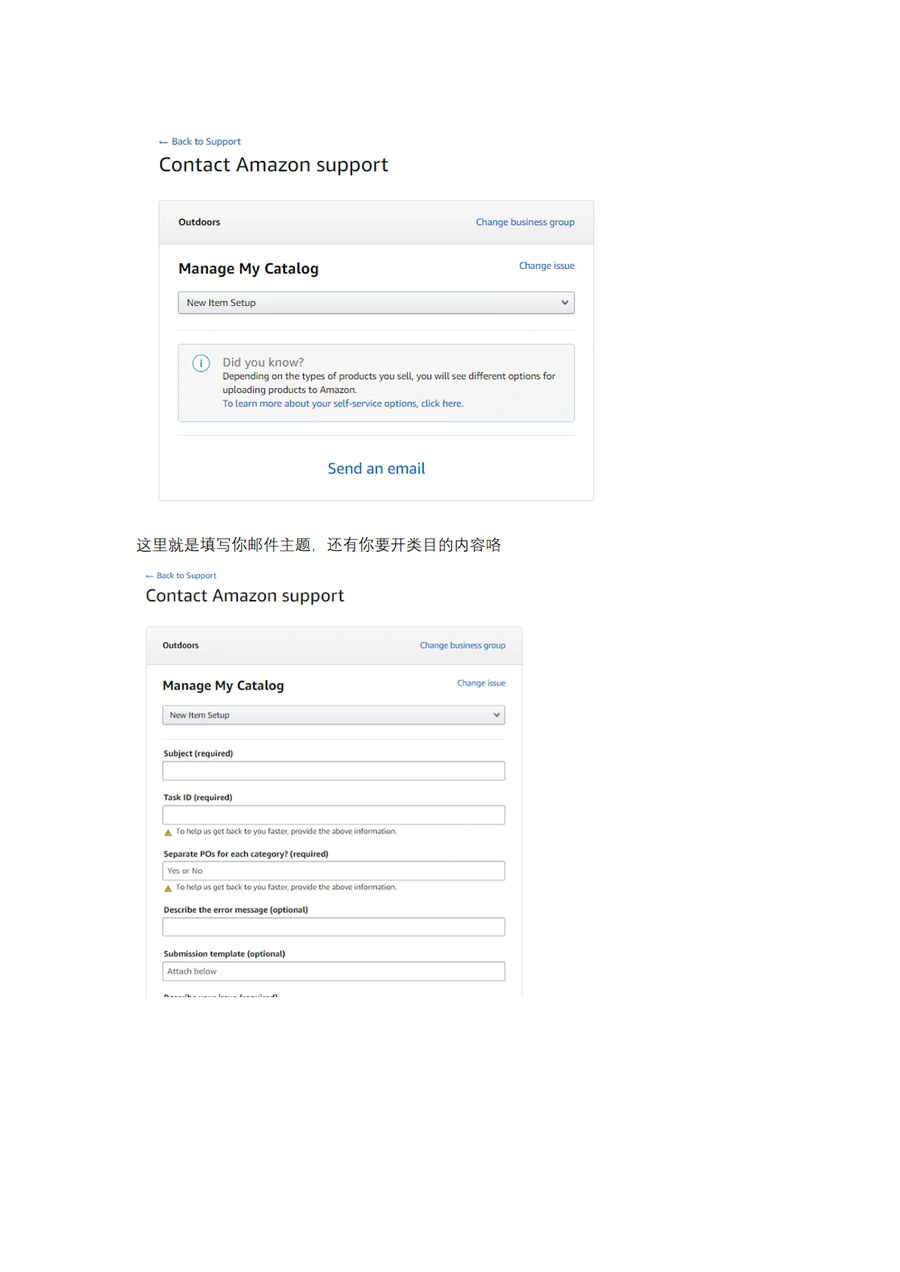Open upper New Item Setup dropdown
The height and width of the screenshot is (1272, 900).
(x=376, y=303)
